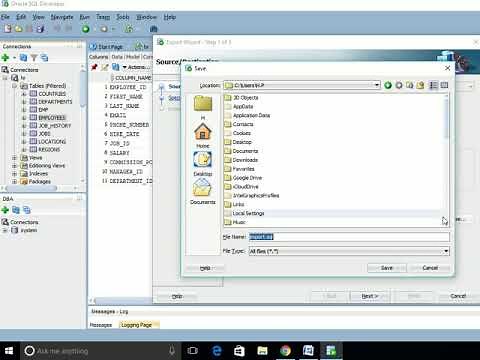480x360 pixels.
Task: Open the Edit menu
Action: click(x=21, y=17)
